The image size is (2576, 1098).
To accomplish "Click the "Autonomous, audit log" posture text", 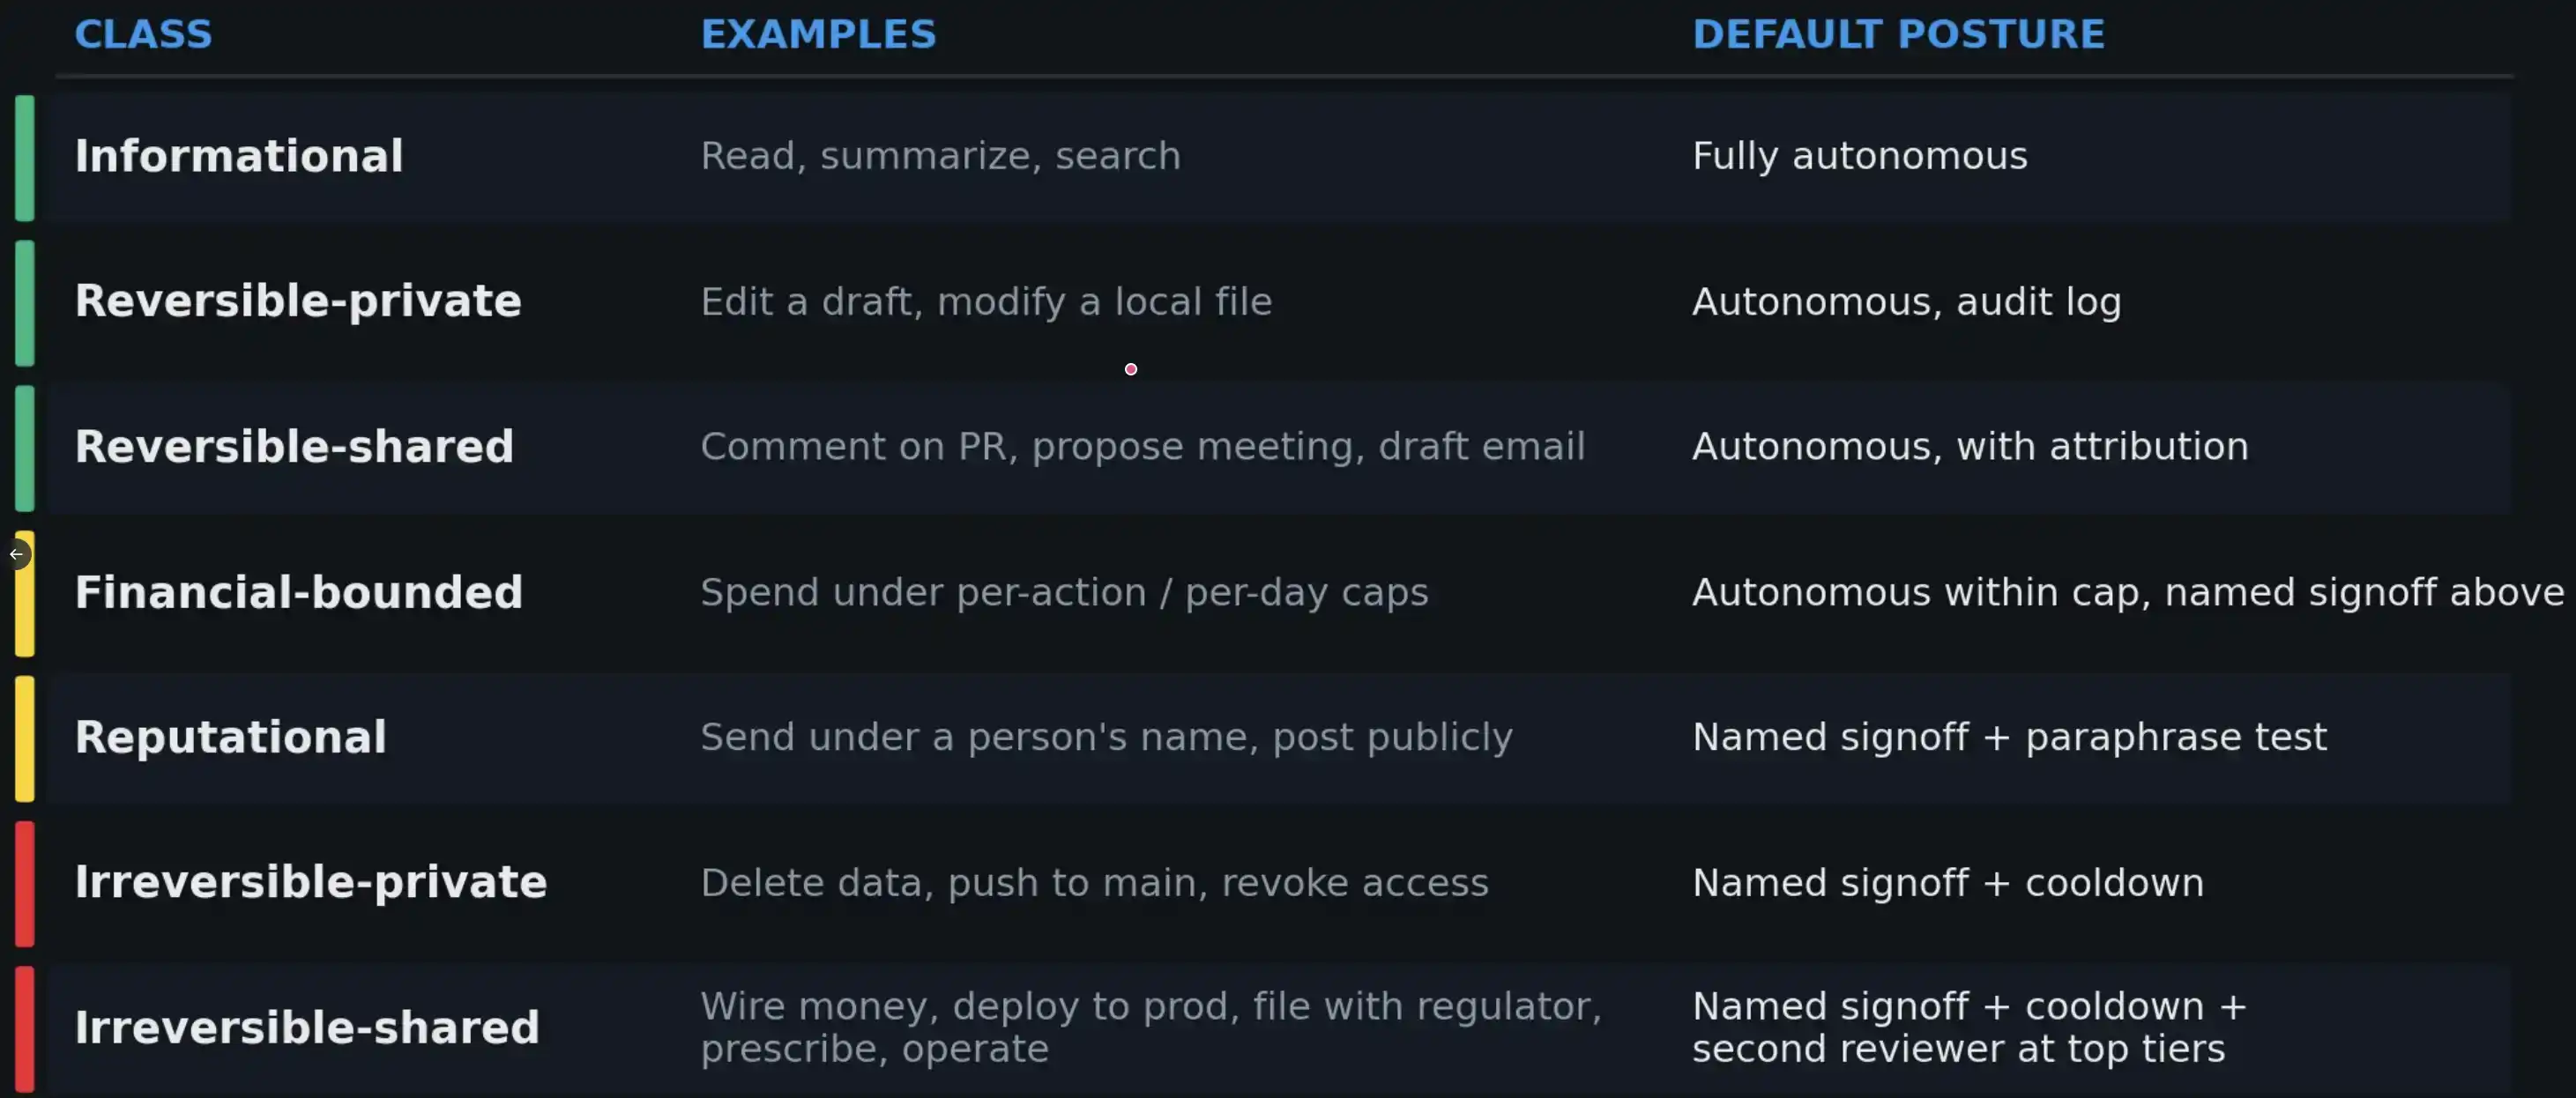I will point(1906,302).
